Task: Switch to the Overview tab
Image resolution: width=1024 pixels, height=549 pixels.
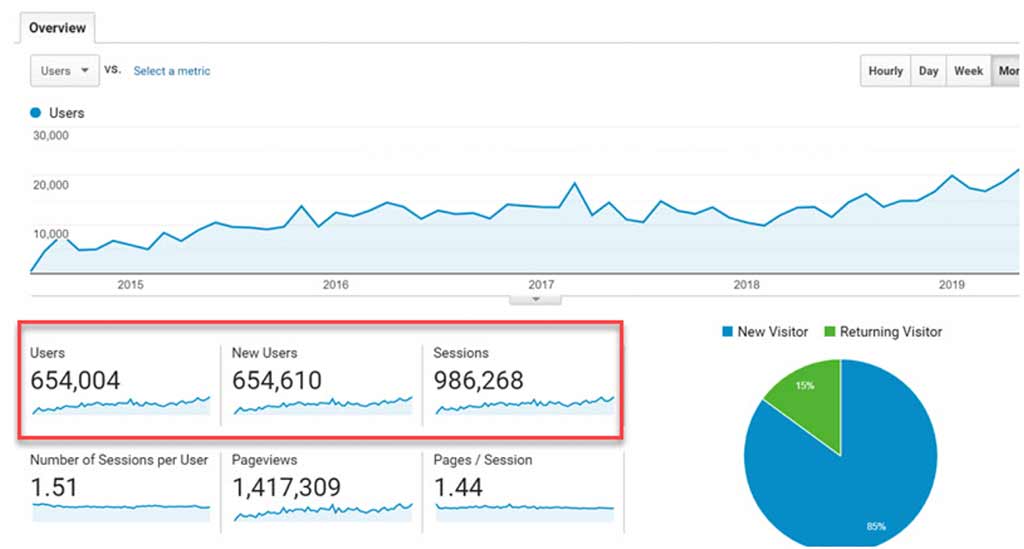Action: (x=57, y=28)
